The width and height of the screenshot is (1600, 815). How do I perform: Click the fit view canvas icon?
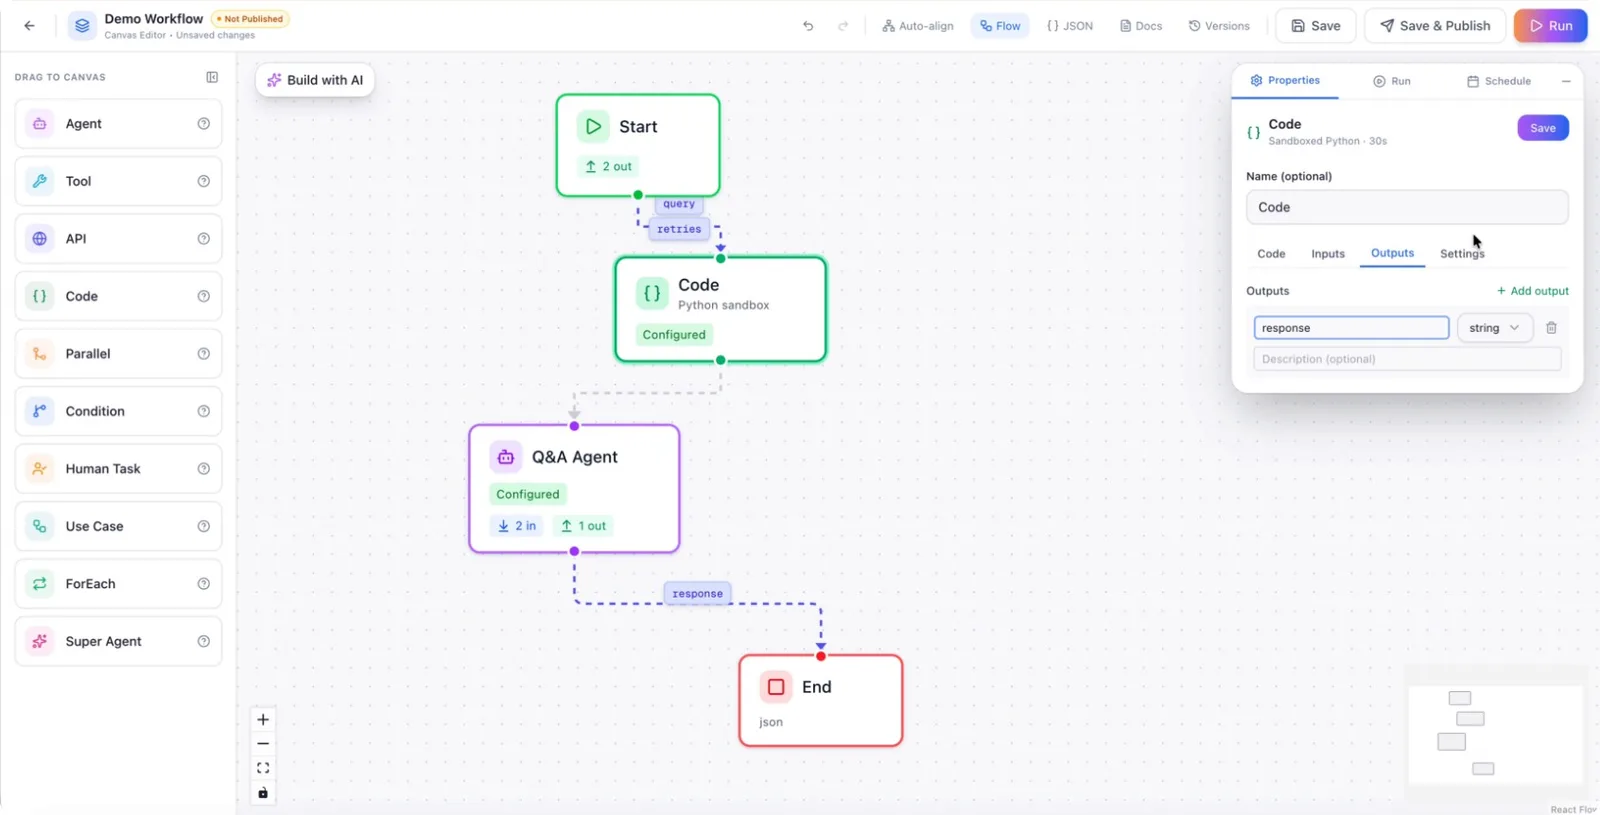(263, 768)
